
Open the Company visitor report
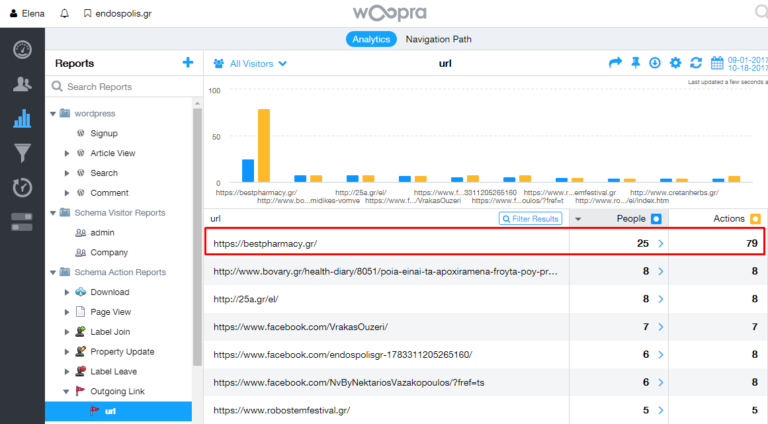[x=109, y=253]
